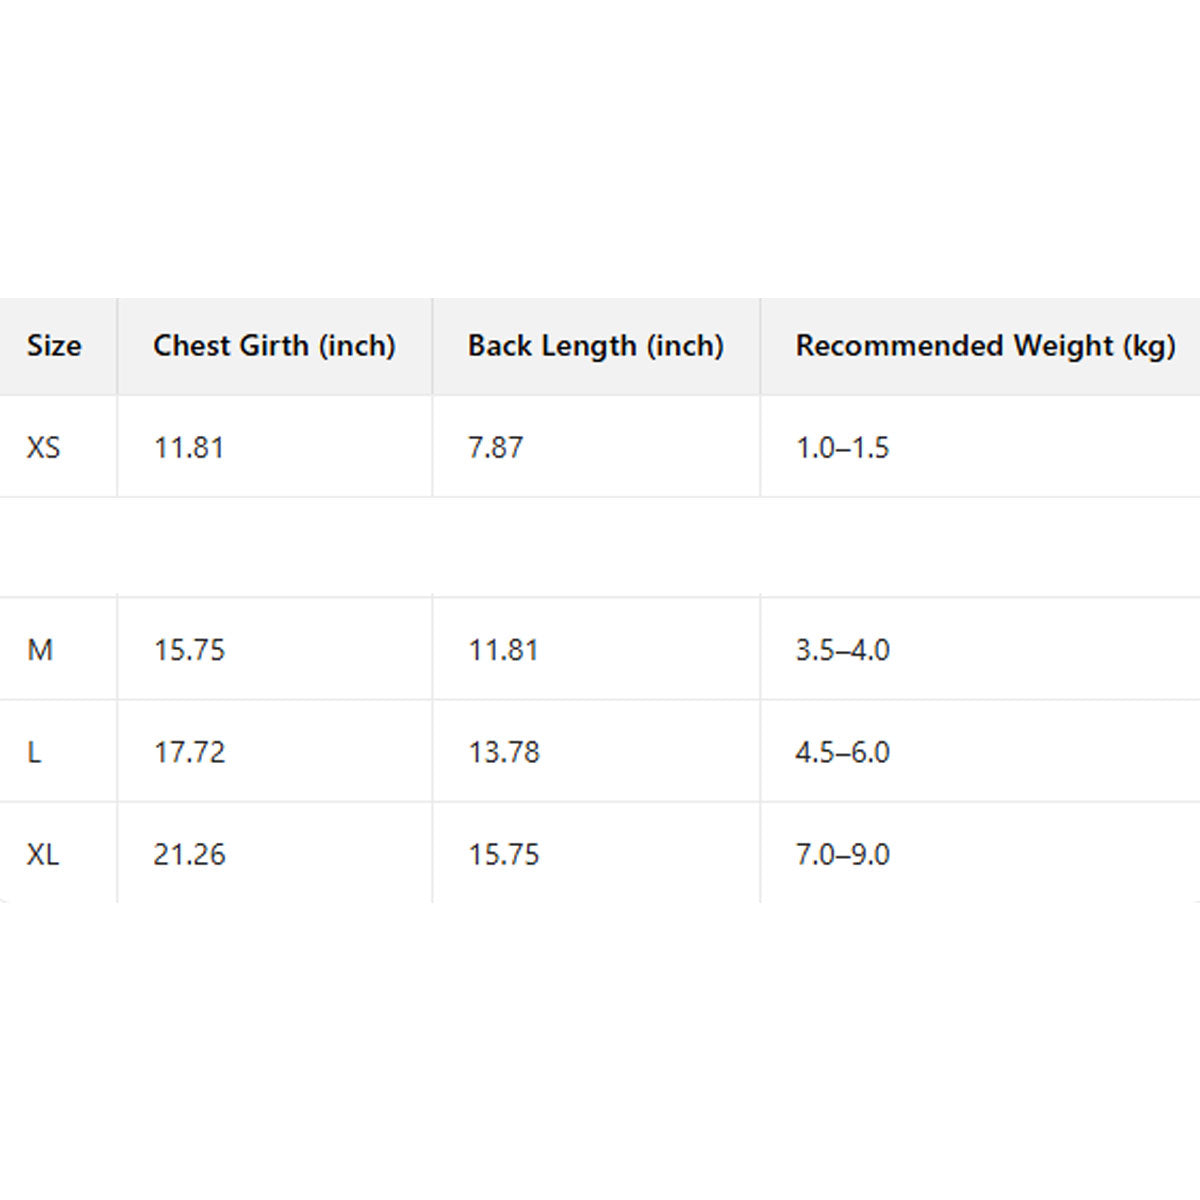Click the Recommended Weight (kg) header
This screenshot has height=1200, width=1200.
(985, 346)
